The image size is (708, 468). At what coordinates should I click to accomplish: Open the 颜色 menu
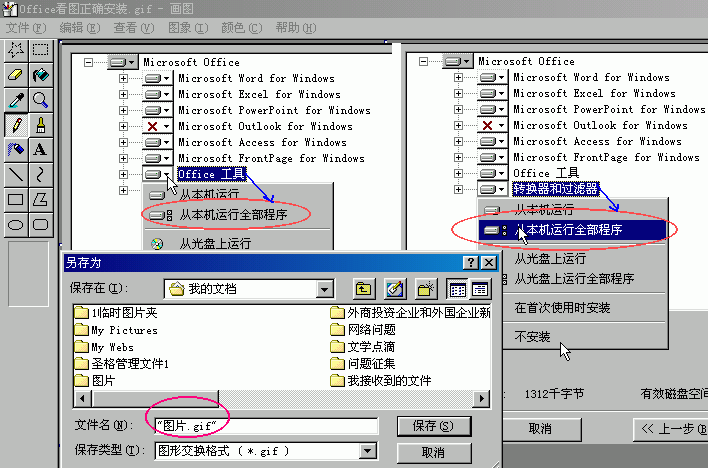[x=242, y=28]
